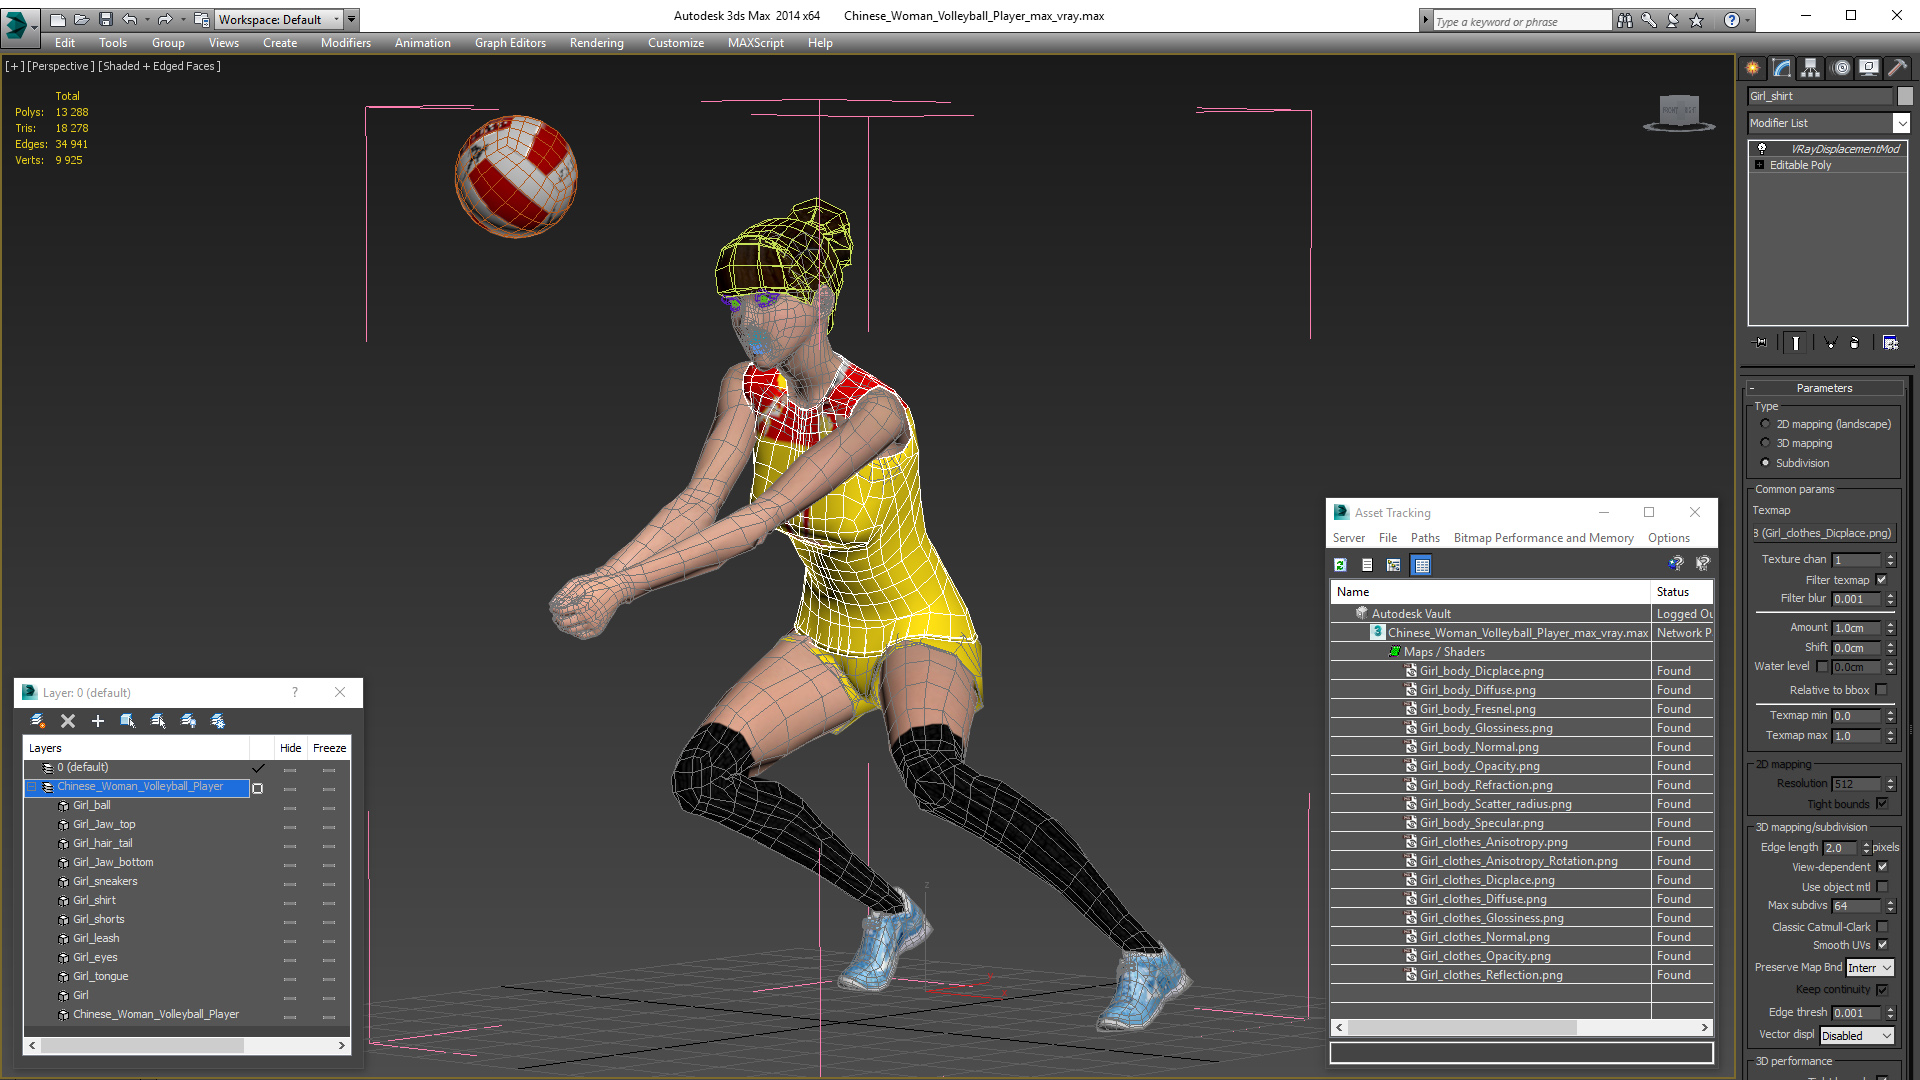Click the Shaded + Edged Faces label
This screenshot has height=1080, width=1920.
tap(160, 66)
